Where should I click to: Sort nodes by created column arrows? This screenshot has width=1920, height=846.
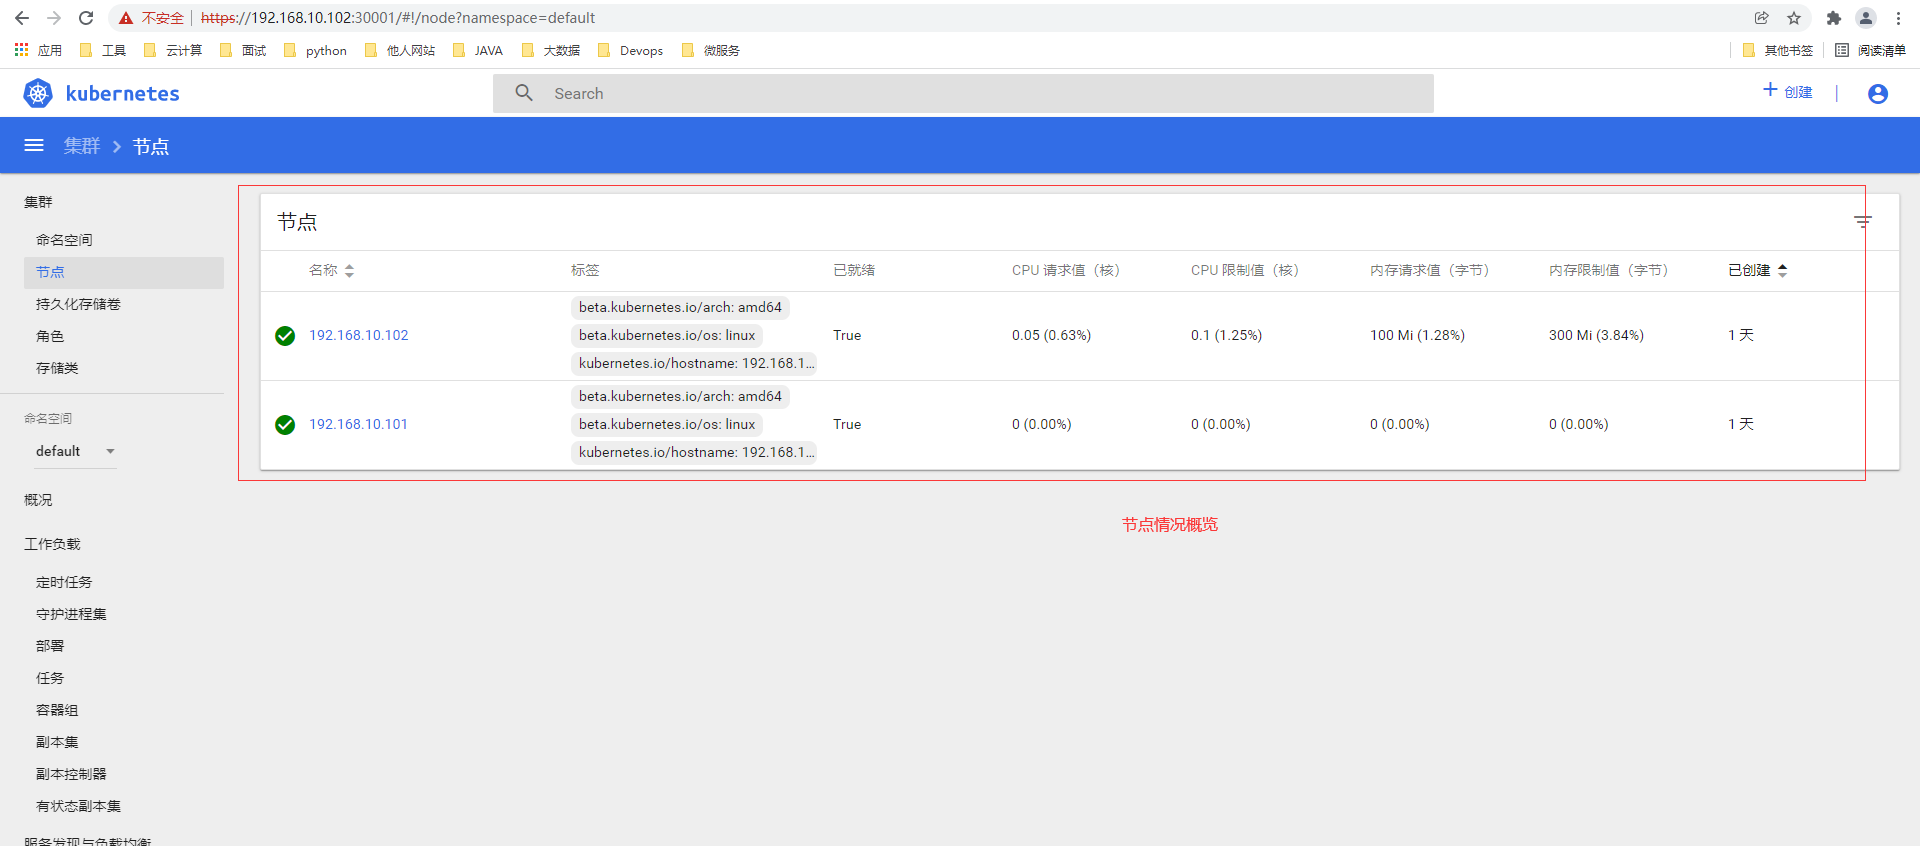coord(1783,270)
